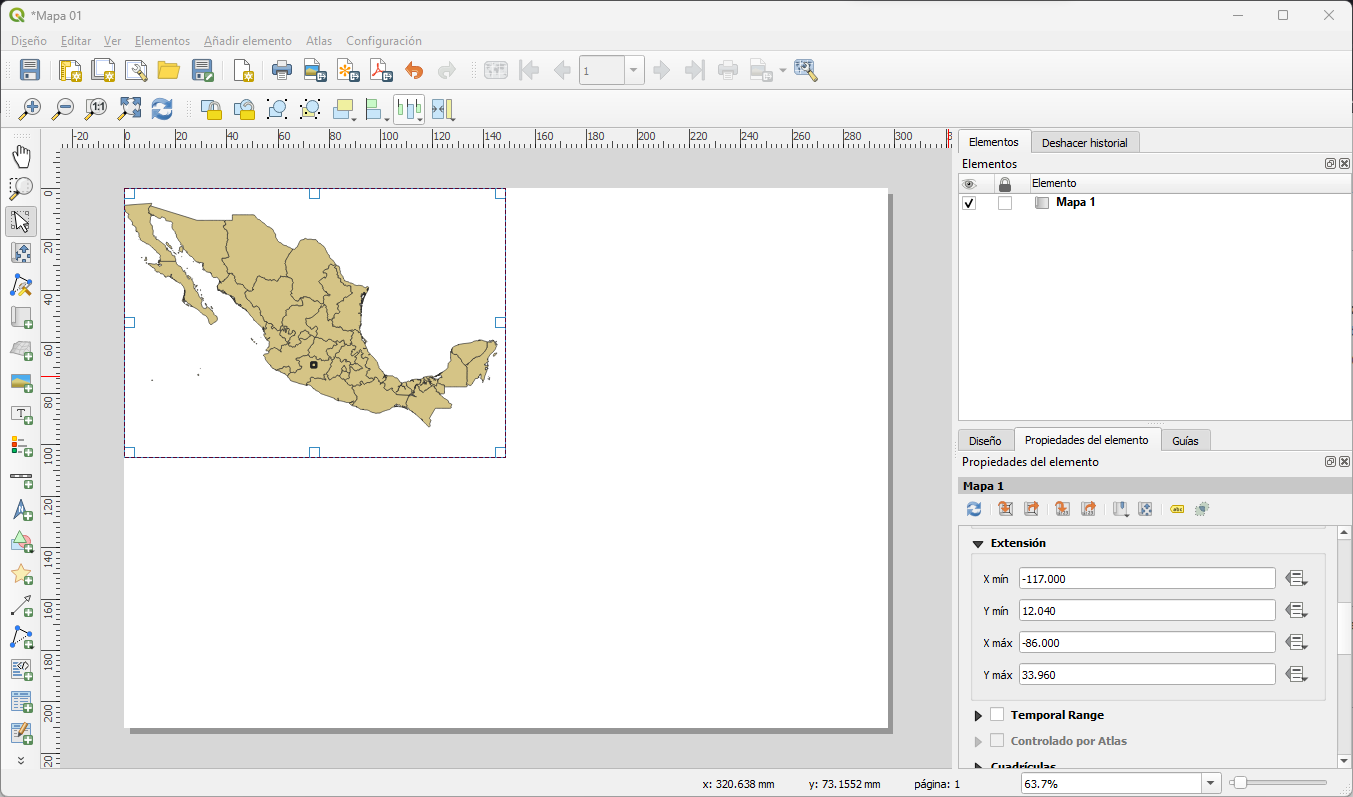Click the Mexico map item on the canvas
Screen dimensions: 1353x797
point(314,323)
